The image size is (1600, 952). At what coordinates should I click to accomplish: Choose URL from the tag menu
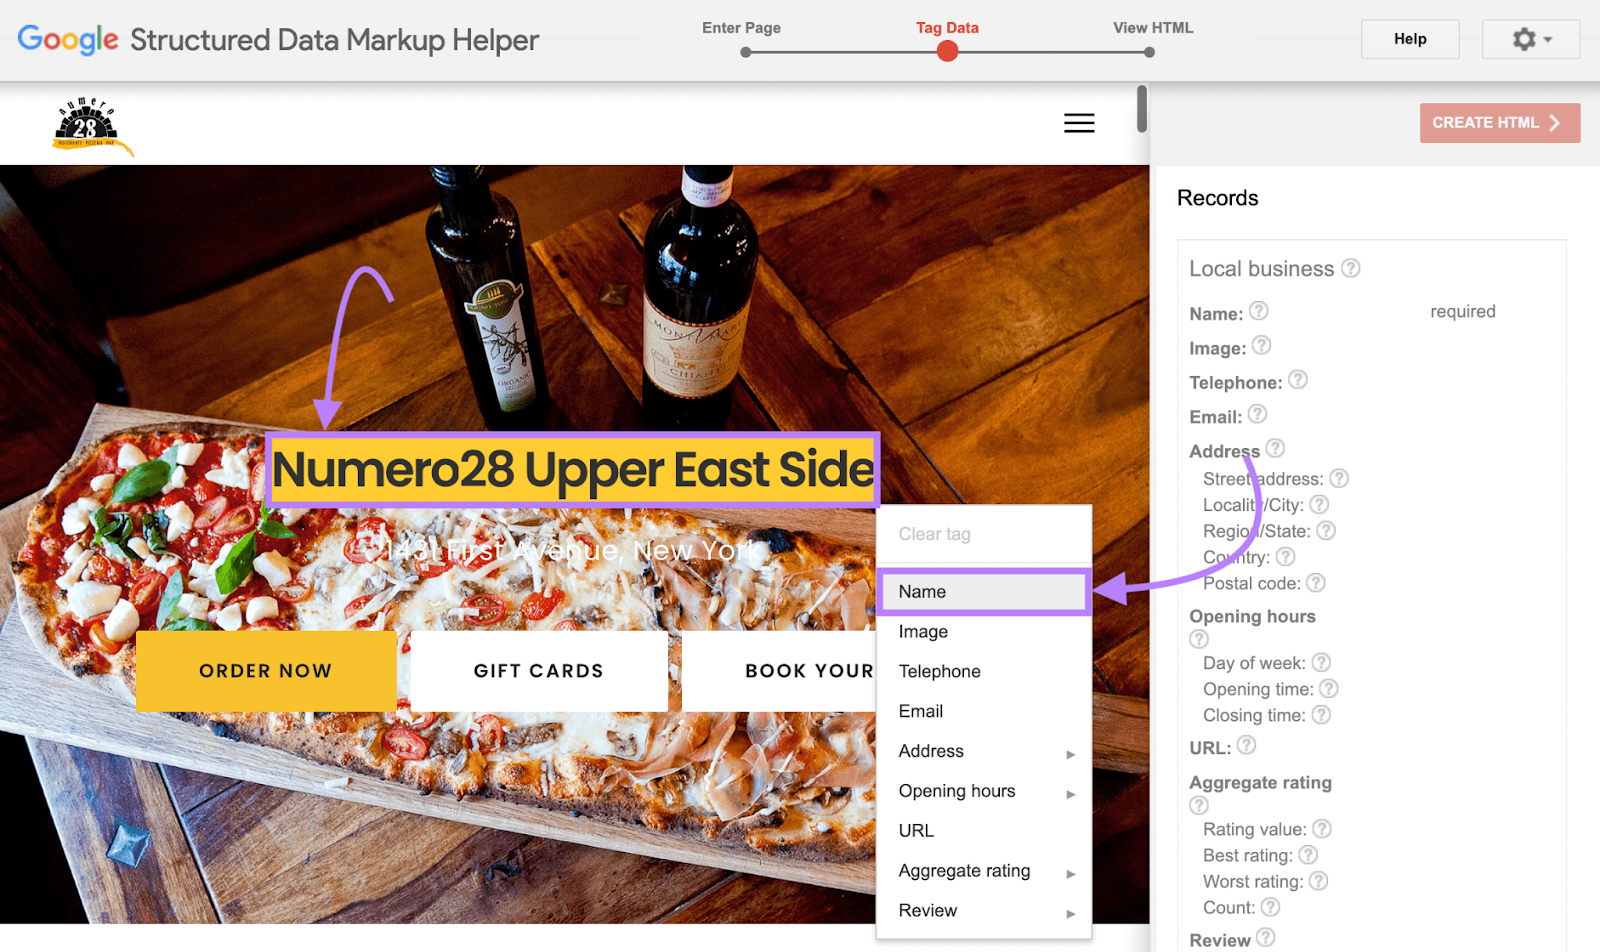(983, 831)
